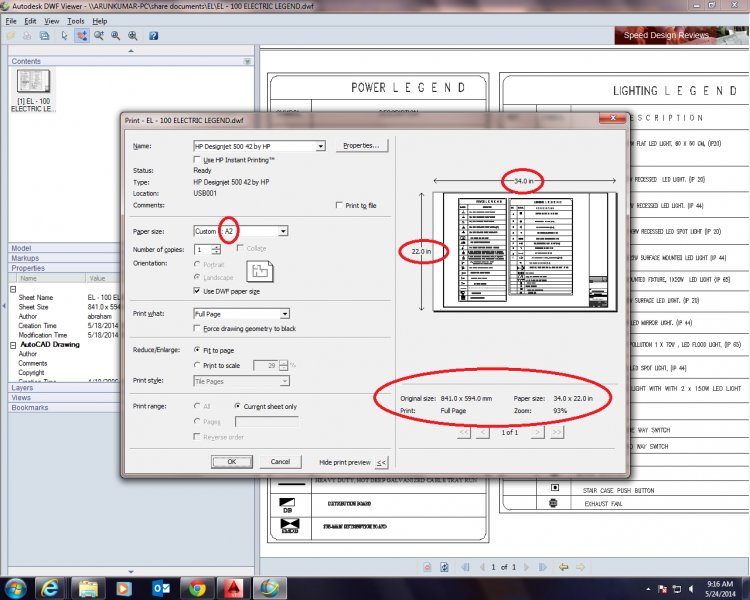Enable Use HP Instant Printing checkbox
The width and height of the screenshot is (750, 600).
[197, 159]
